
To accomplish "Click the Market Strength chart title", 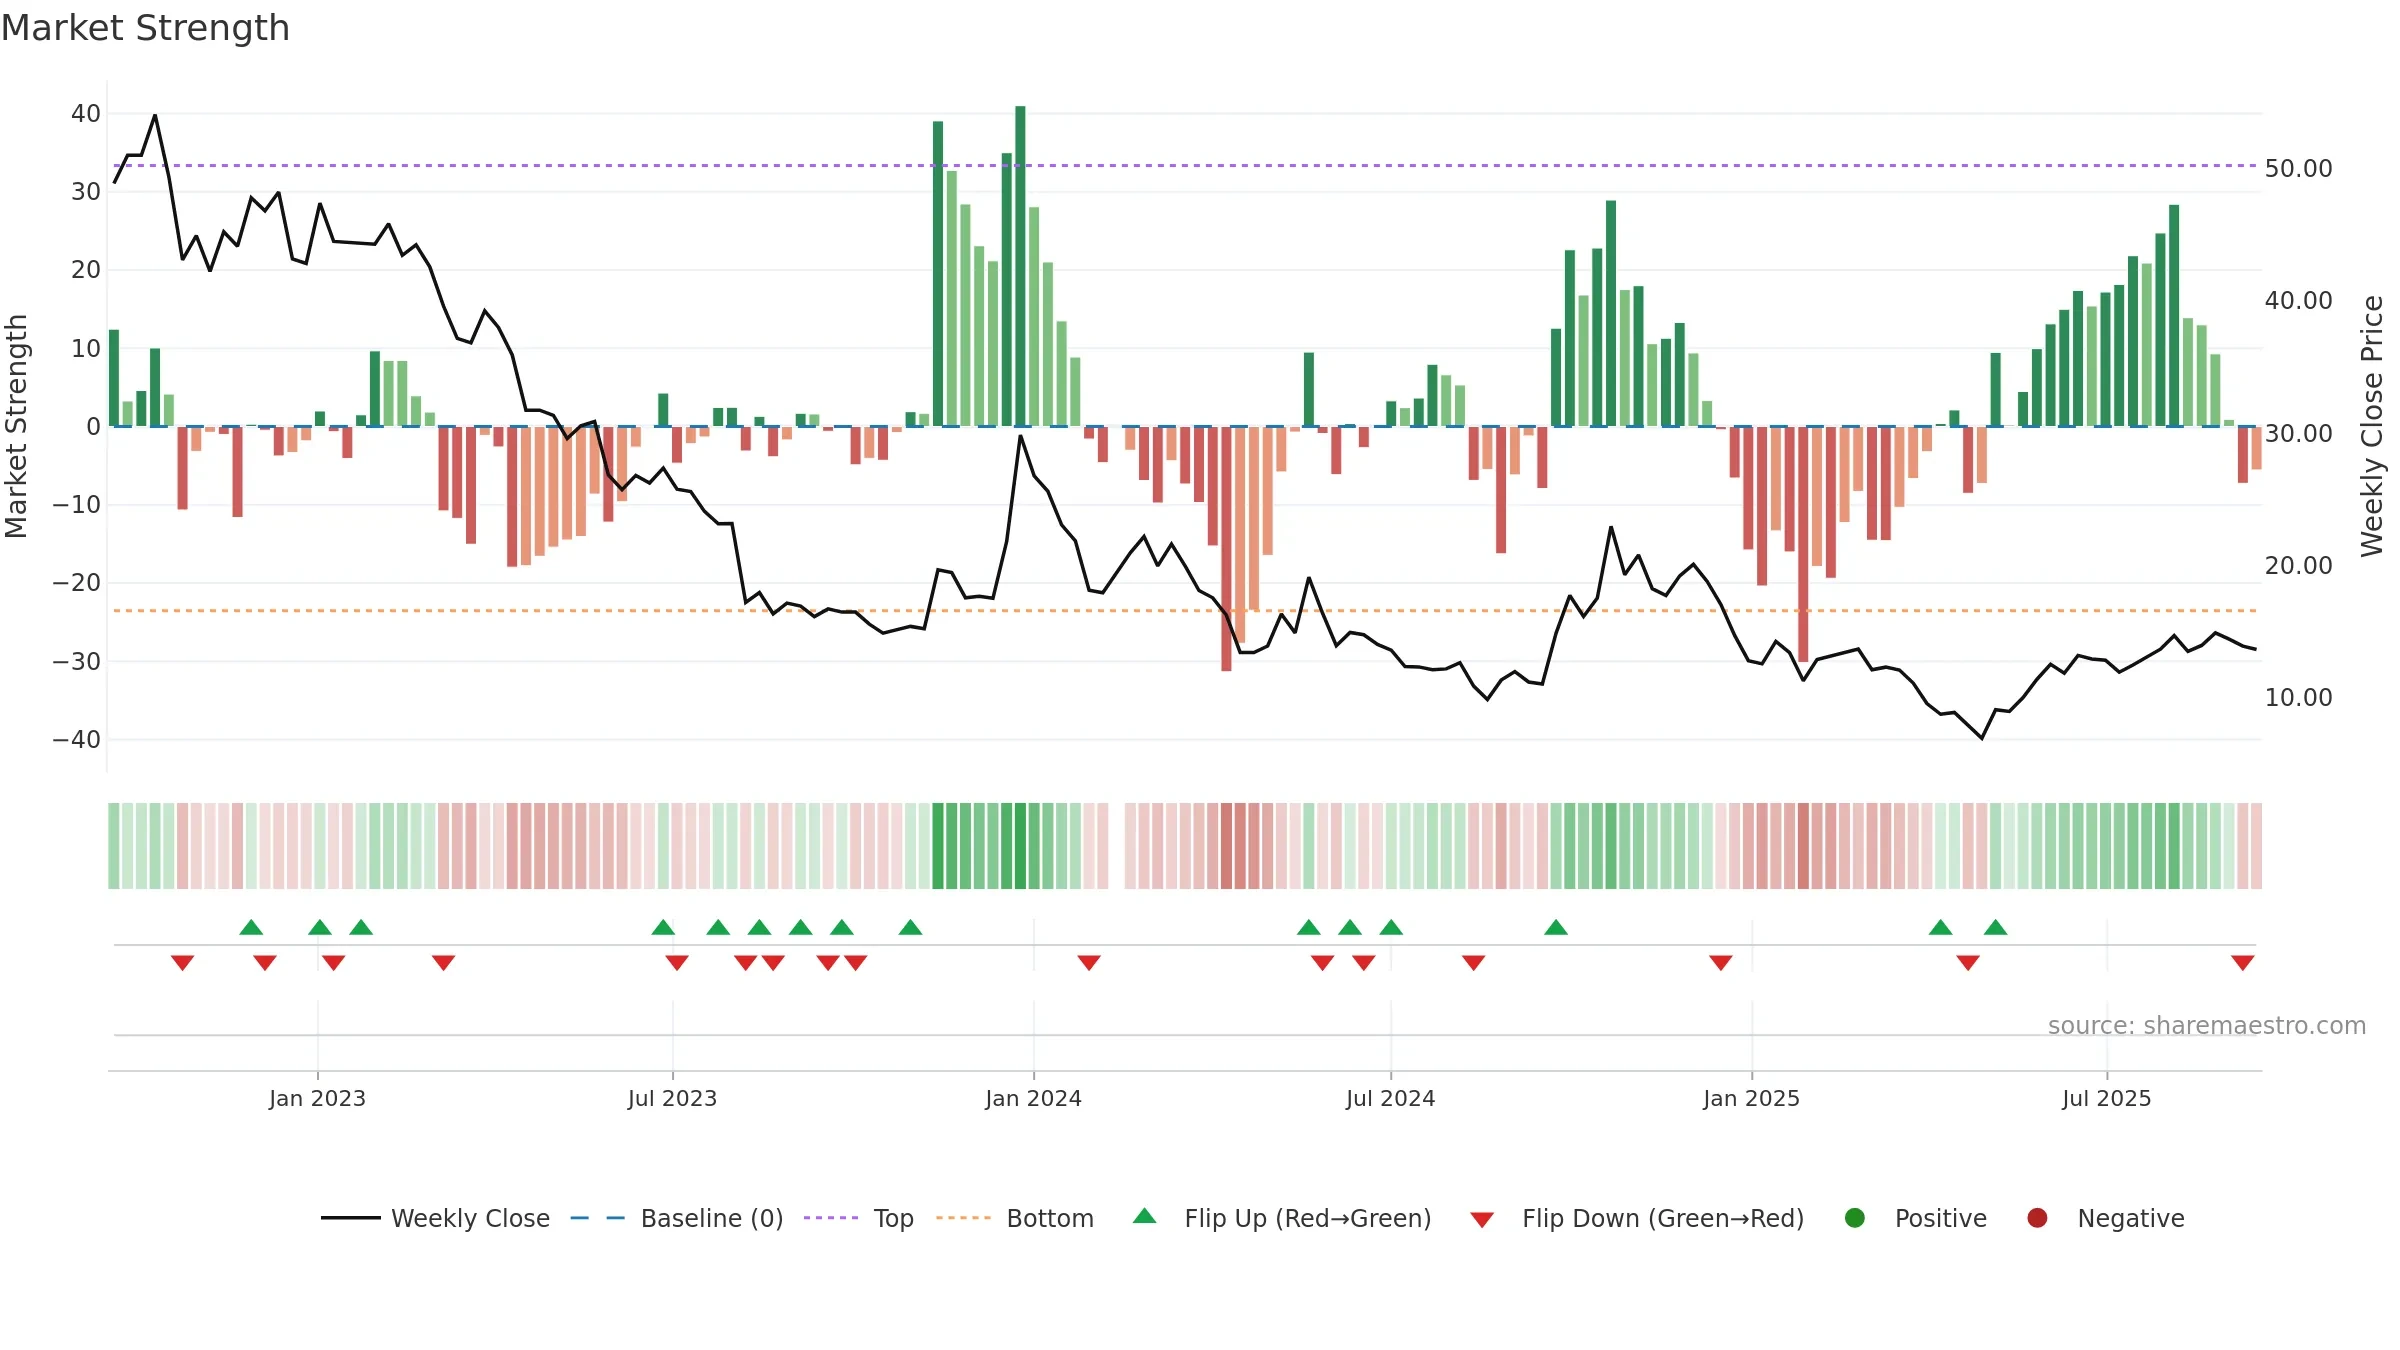I will click(x=146, y=28).
